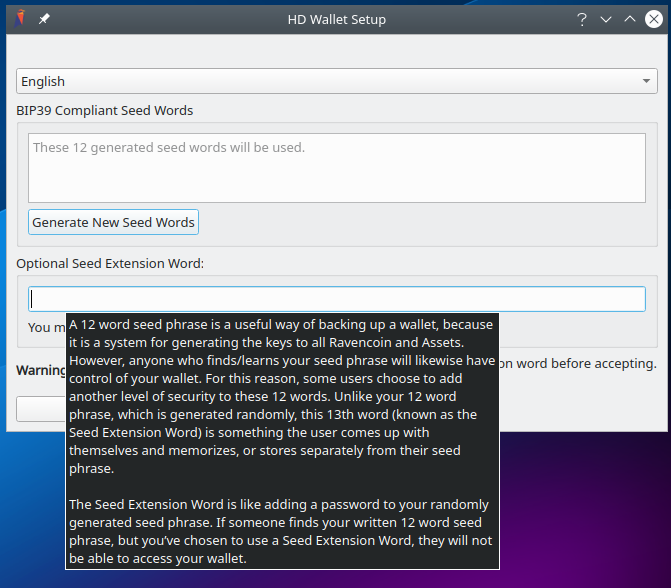671x588 pixels.
Task: Click the 'BIP39 Compliant Seed Words' label
Action: point(104,110)
